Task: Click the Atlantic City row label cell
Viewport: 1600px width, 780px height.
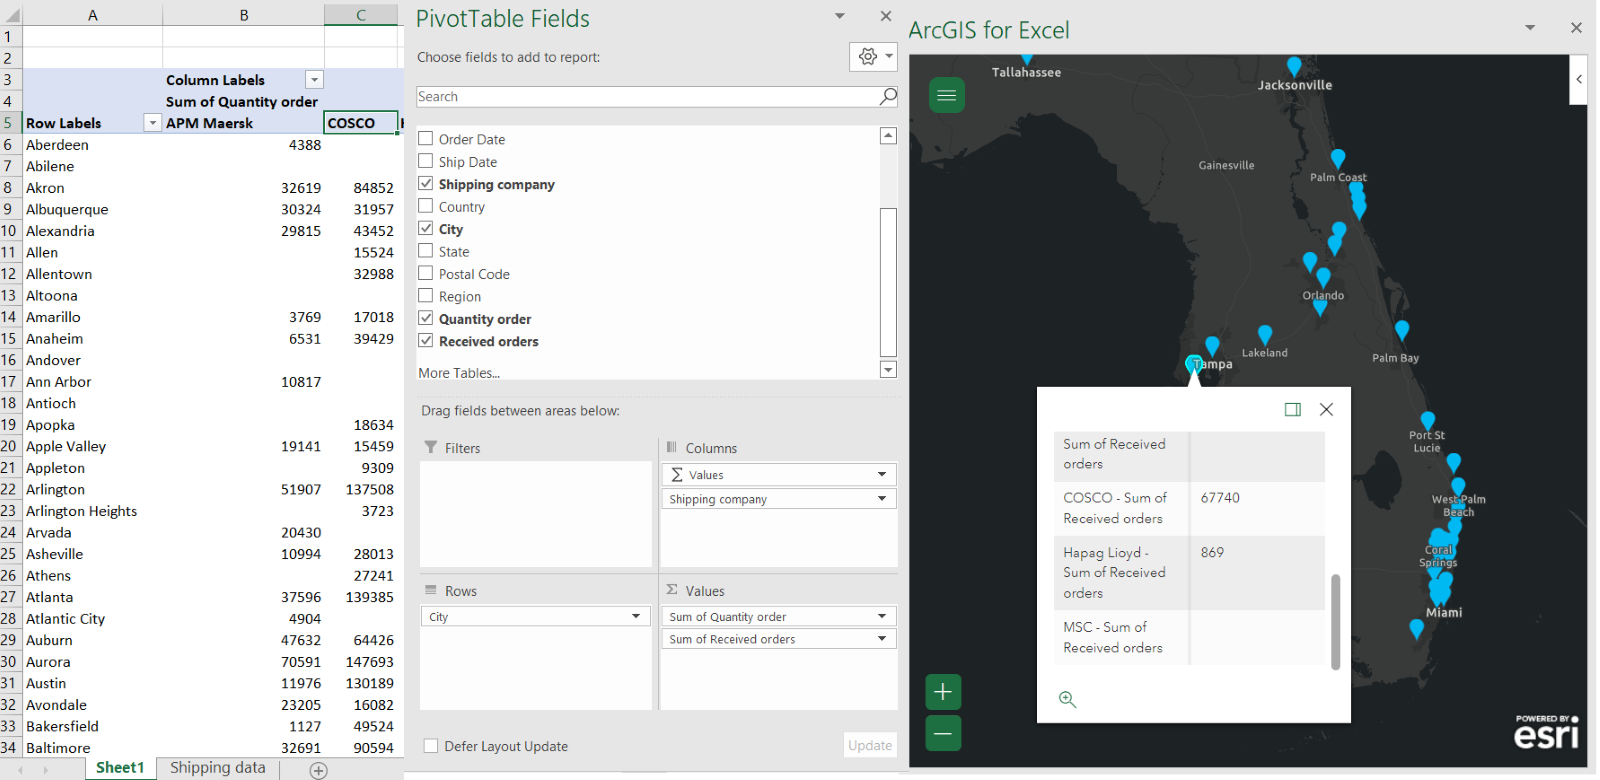Action: point(92,619)
